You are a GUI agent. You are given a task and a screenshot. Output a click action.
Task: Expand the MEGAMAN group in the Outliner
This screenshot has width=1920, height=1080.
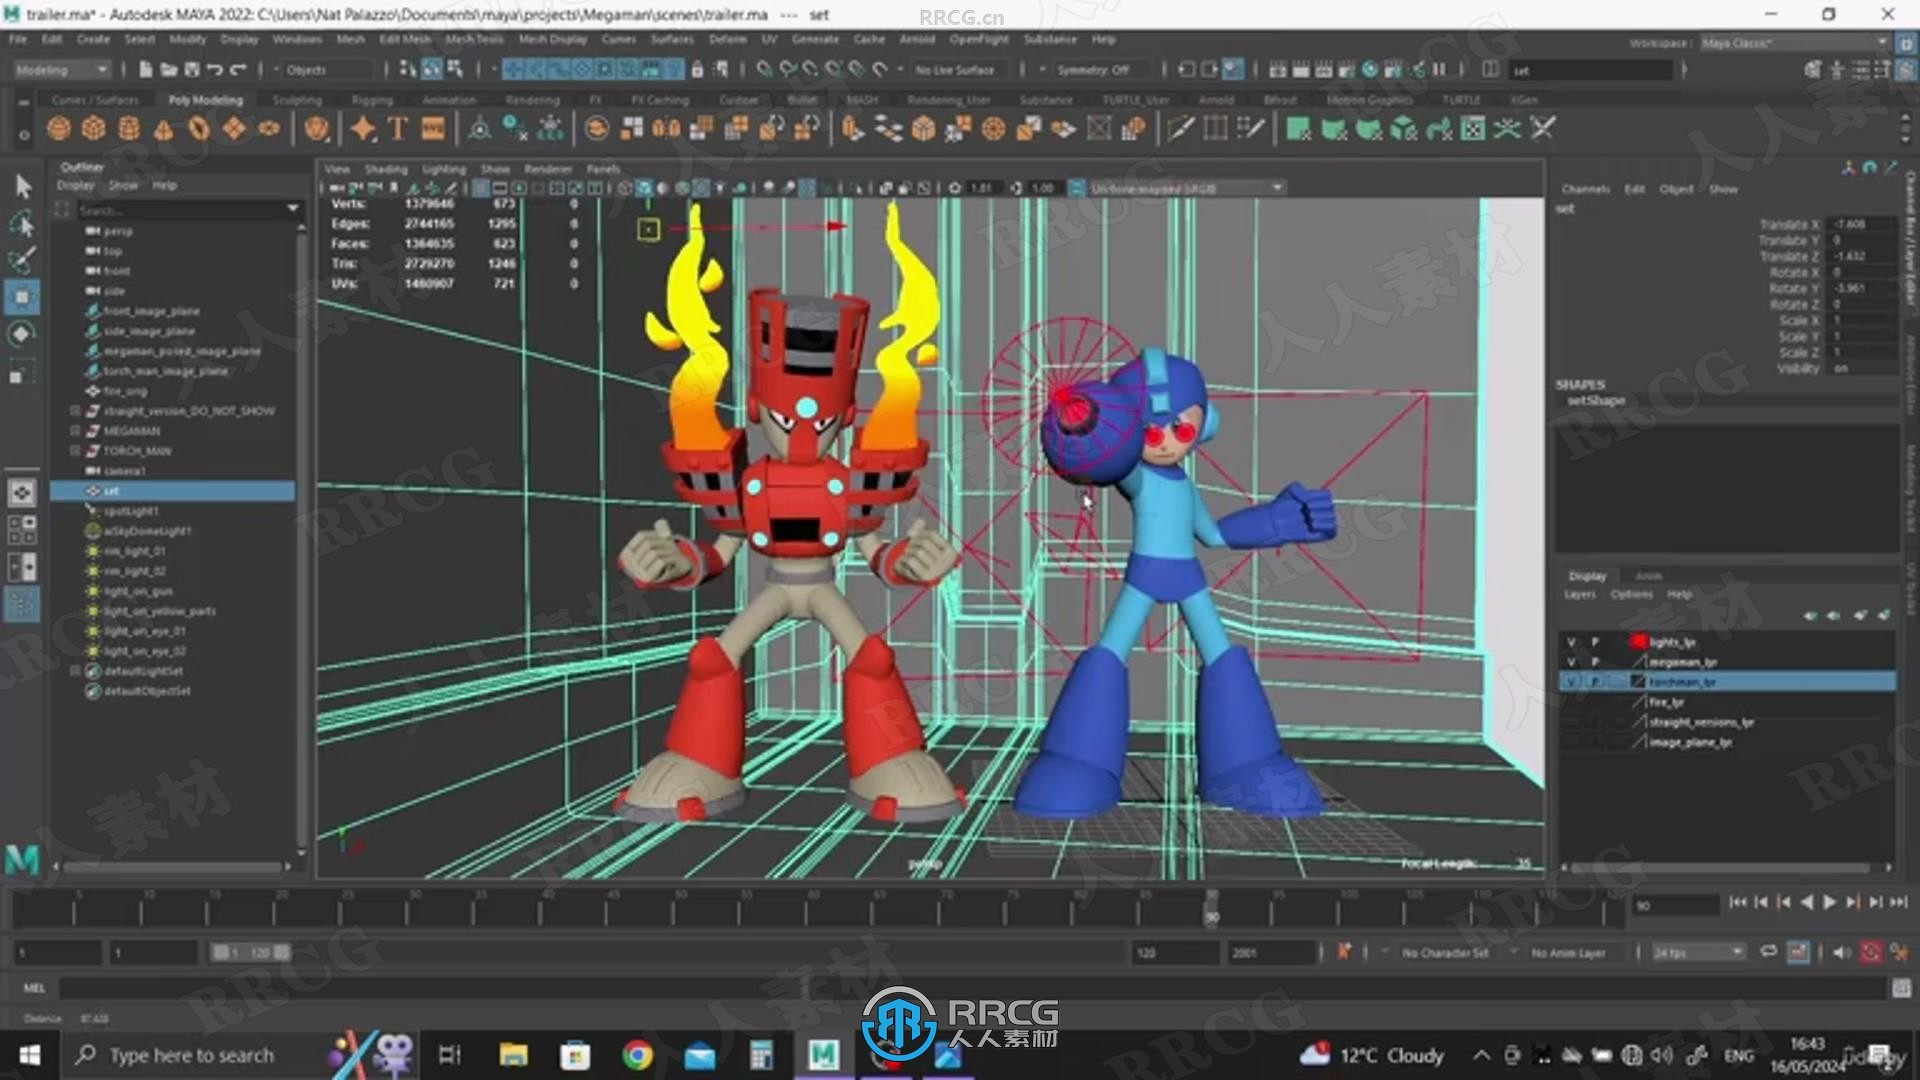(x=75, y=431)
